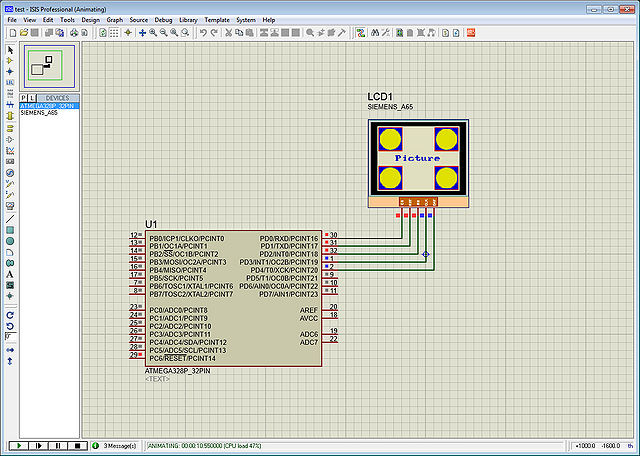
Task: Select the Buses Mode tool
Action: click(x=10, y=105)
